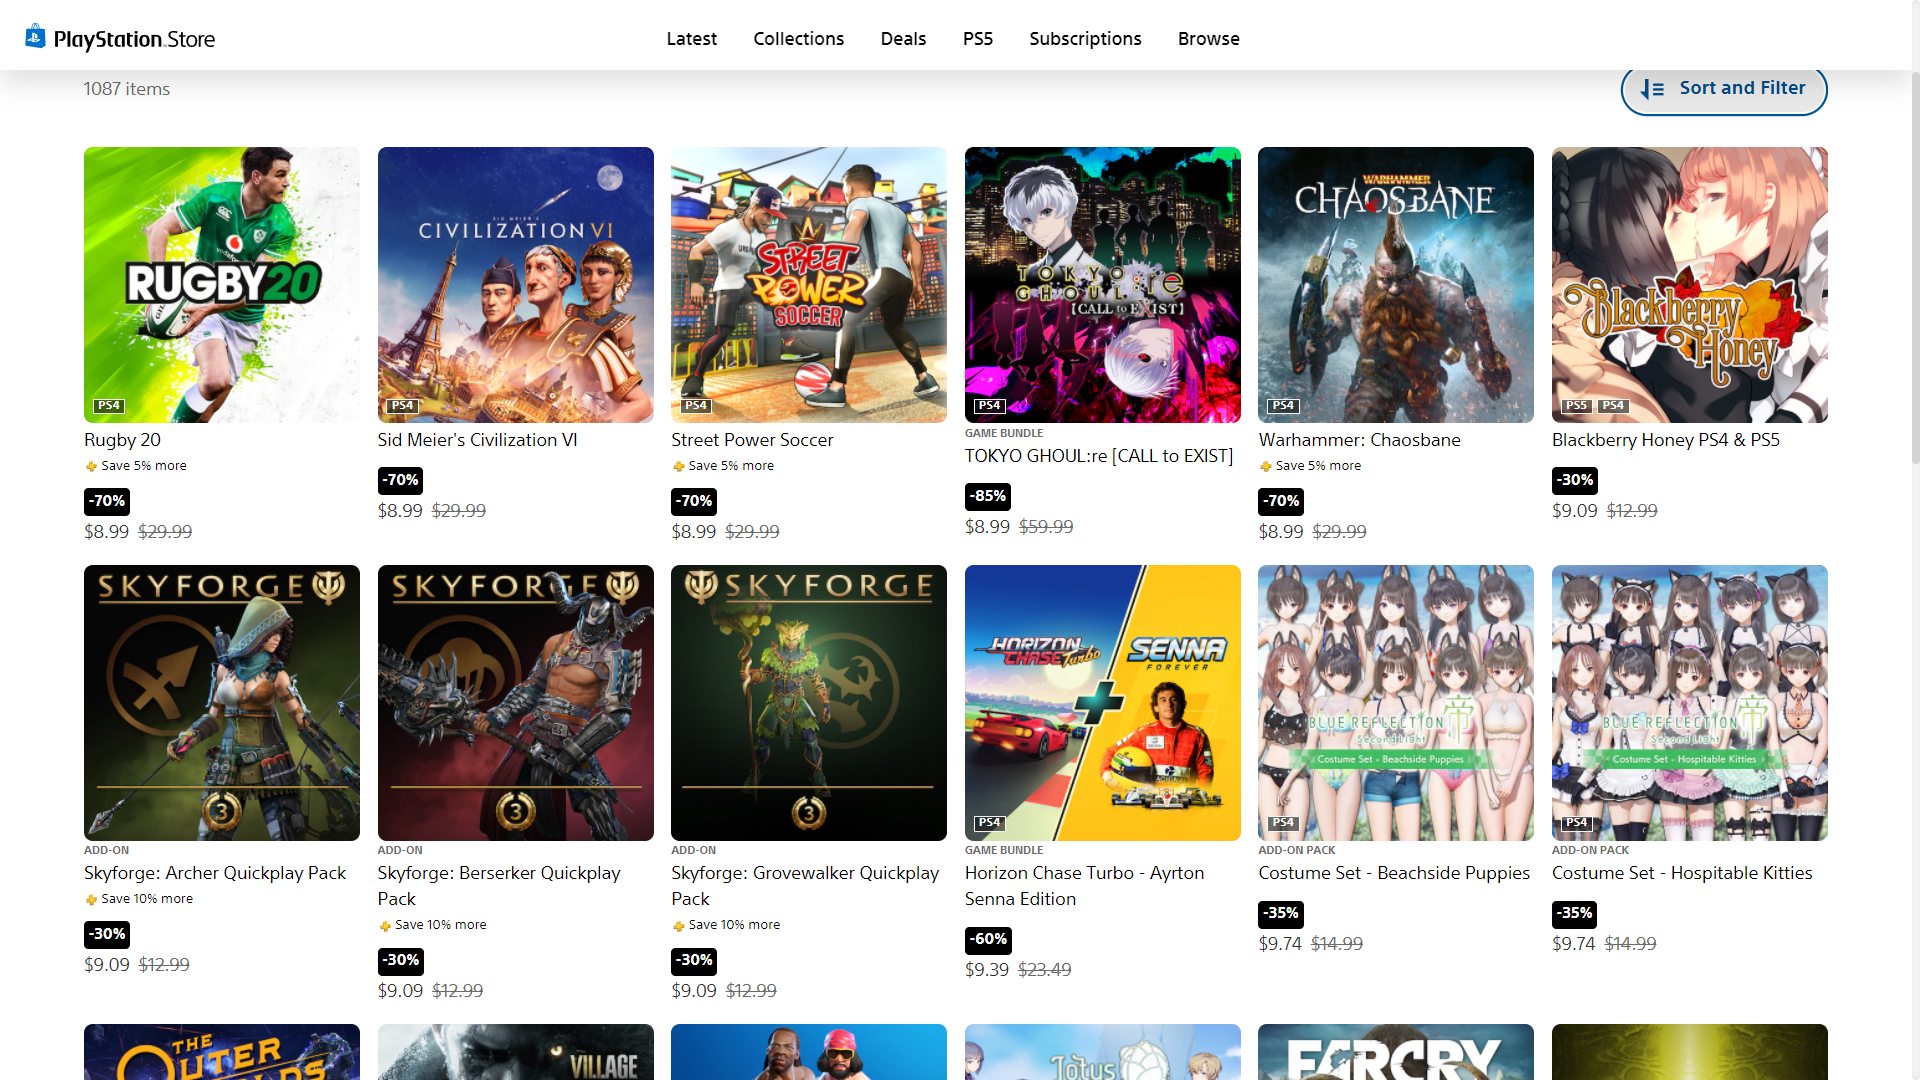Open Costume Set - Hospitable Kitties title link
1920x1080 pixels.
(1681, 873)
